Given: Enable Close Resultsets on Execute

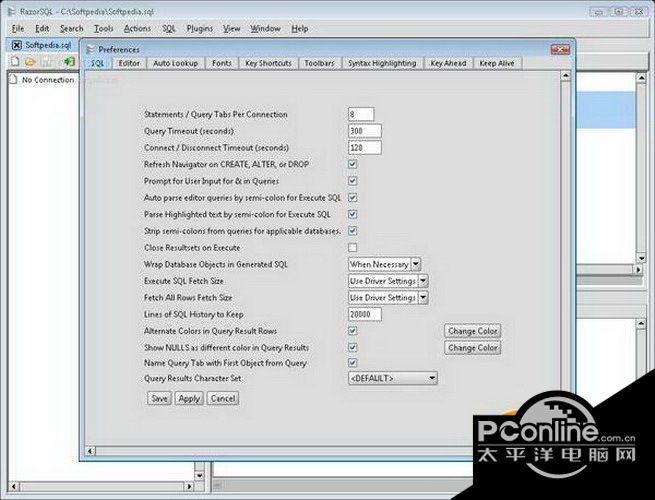Looking at the screenshot, I should coord(353,248).
